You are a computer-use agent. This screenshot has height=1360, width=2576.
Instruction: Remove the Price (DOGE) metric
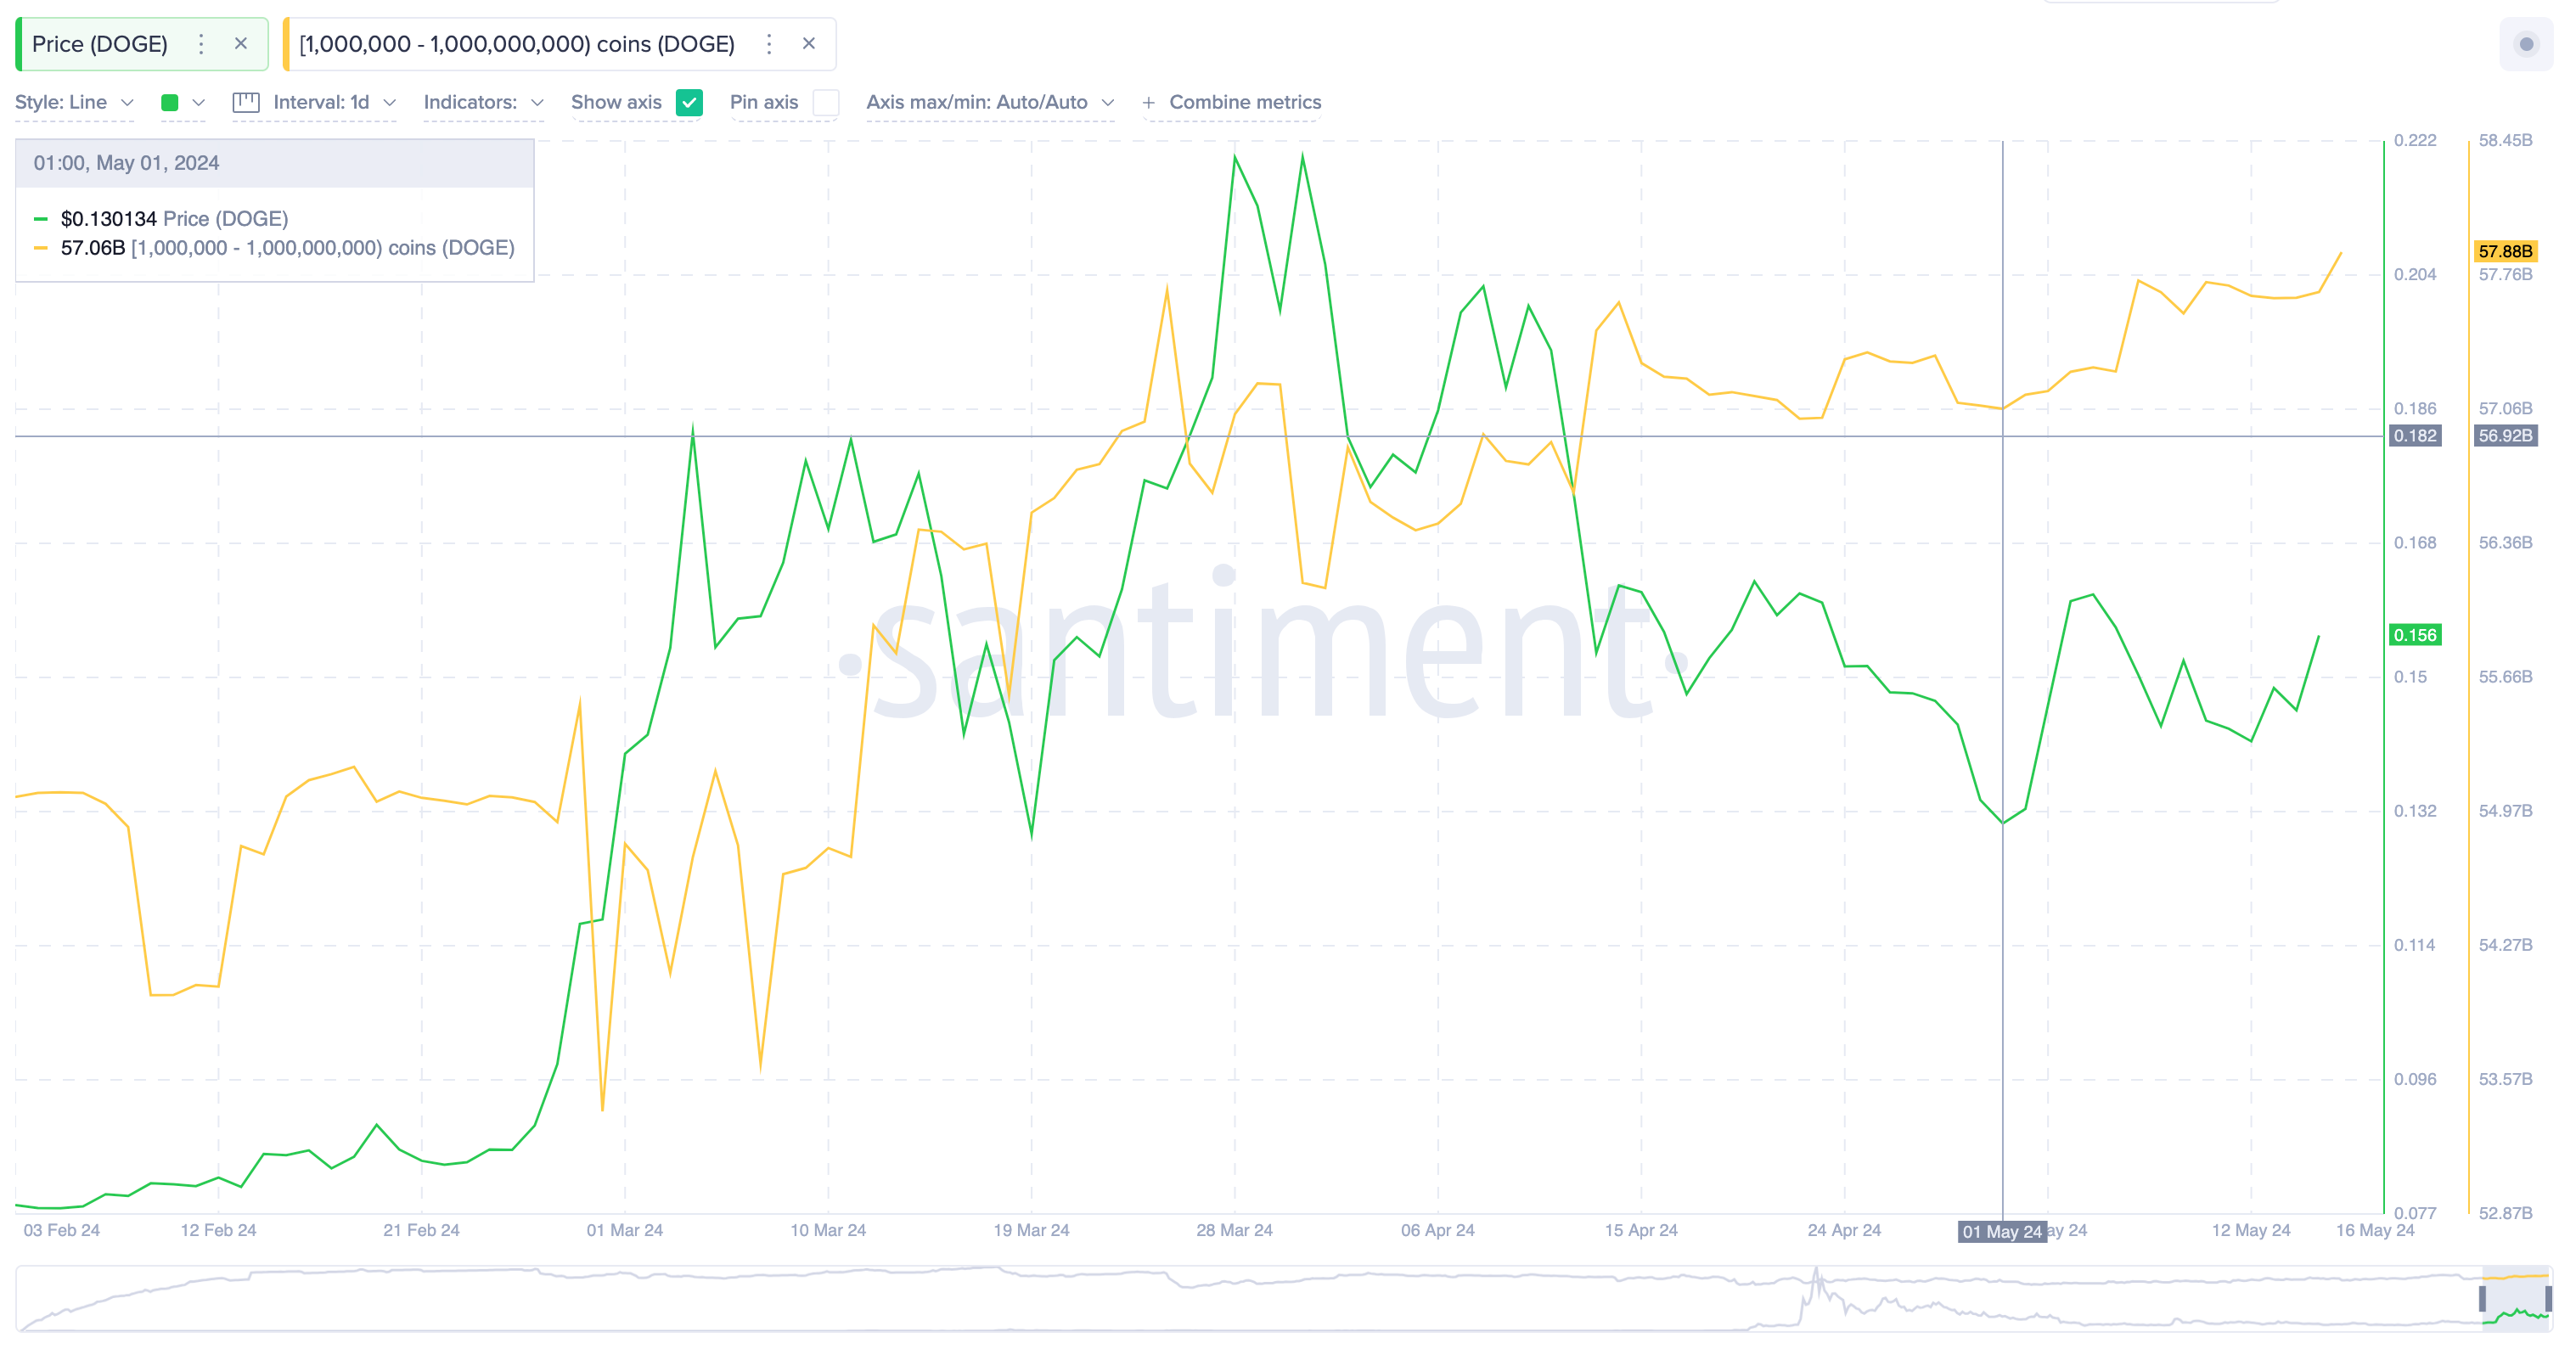241,44
